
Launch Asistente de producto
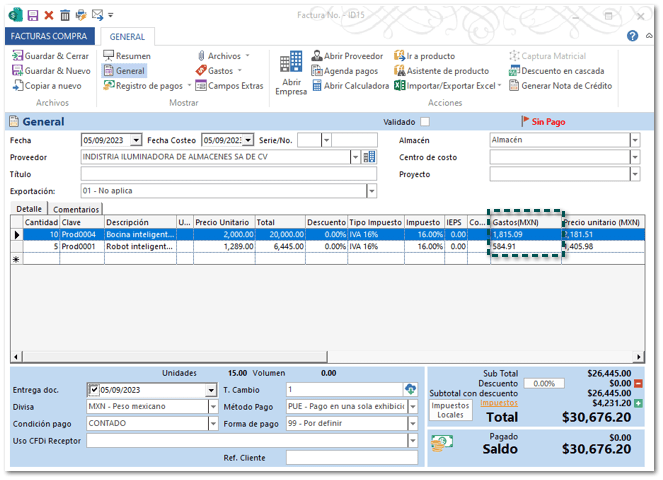(x=441, y=71)
